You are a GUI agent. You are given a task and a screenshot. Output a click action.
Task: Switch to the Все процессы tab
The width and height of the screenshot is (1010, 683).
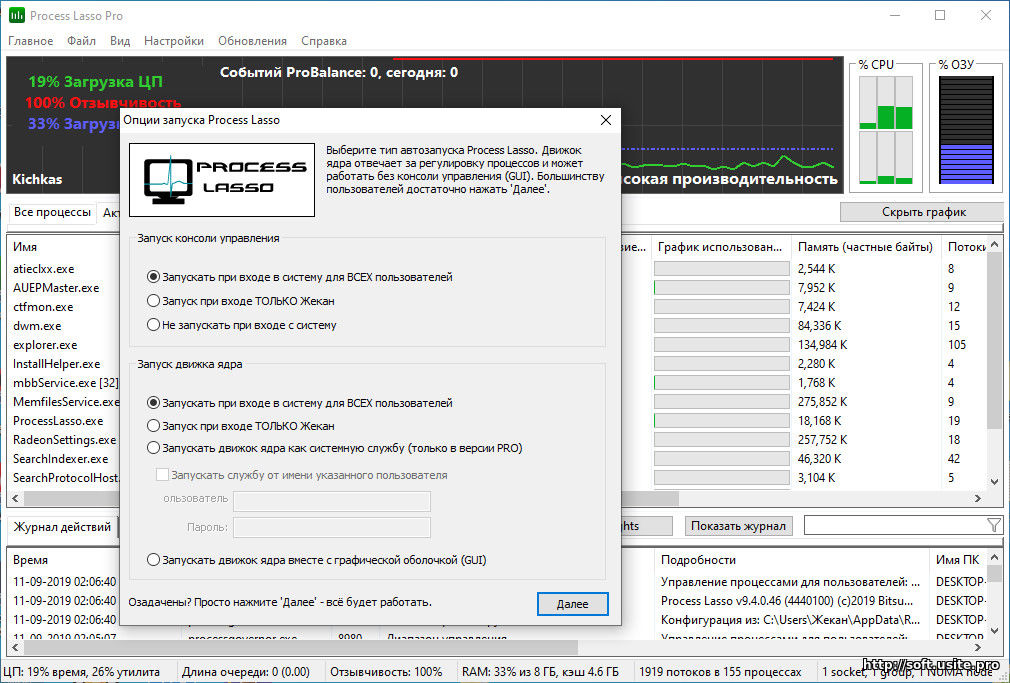click(52, 212)
